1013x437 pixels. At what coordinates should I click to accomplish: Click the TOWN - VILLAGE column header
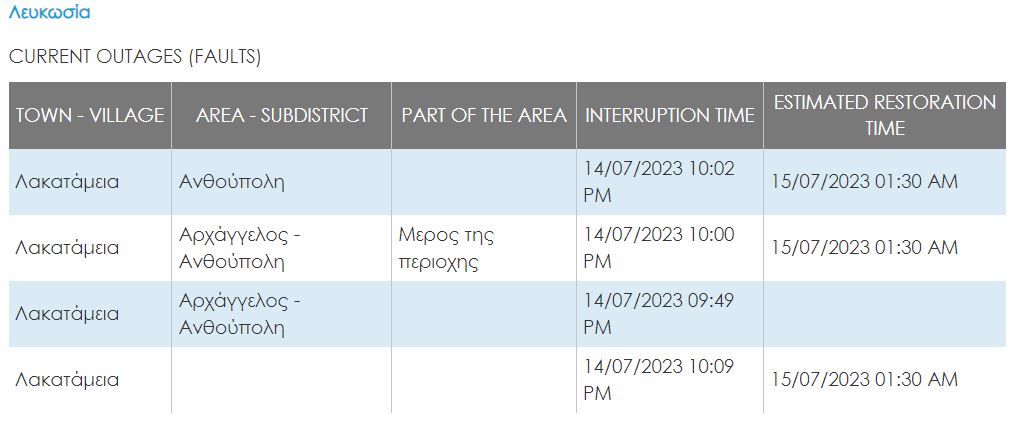click(x=90, y=116)
